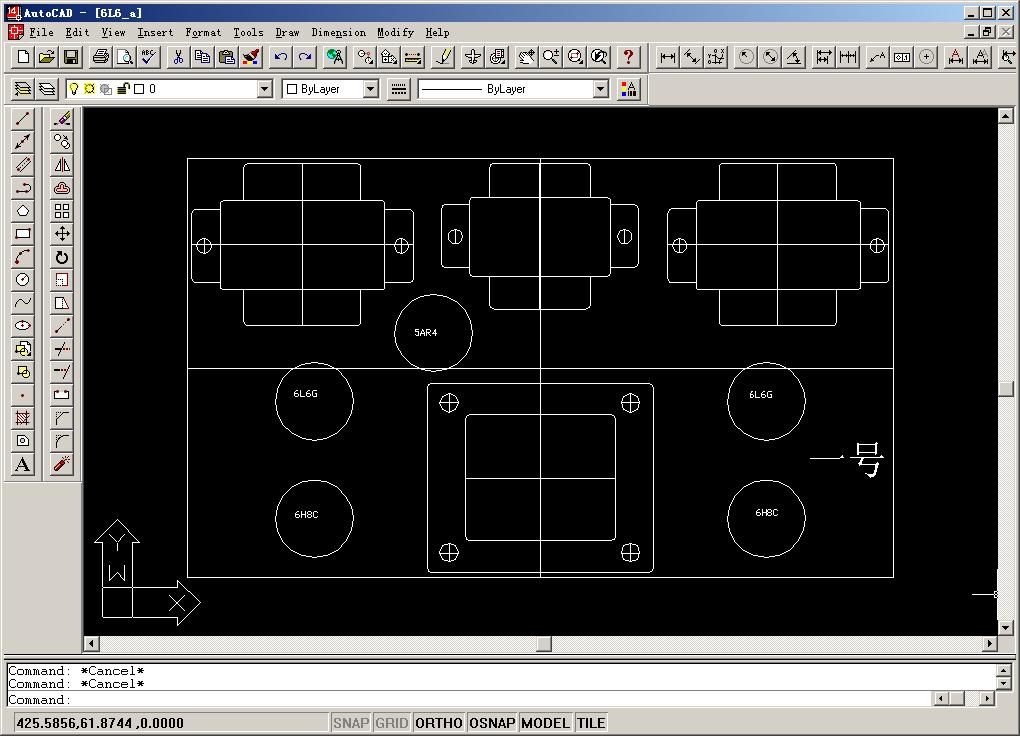This screenshot has height=736, width=1020.
Task: Open the Format menu
Action: (x=203, y=33)
